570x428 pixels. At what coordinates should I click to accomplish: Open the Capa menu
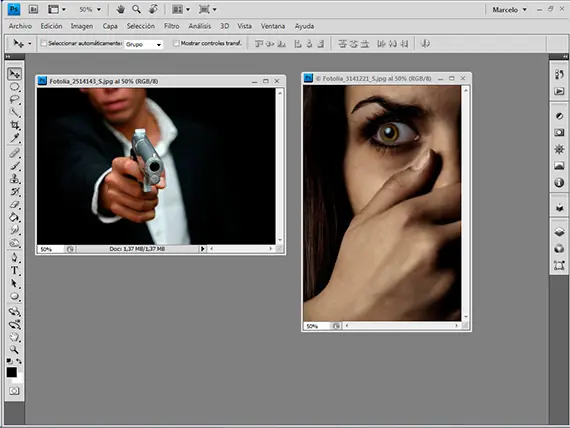pyautogui.click(x=110, y=26)
